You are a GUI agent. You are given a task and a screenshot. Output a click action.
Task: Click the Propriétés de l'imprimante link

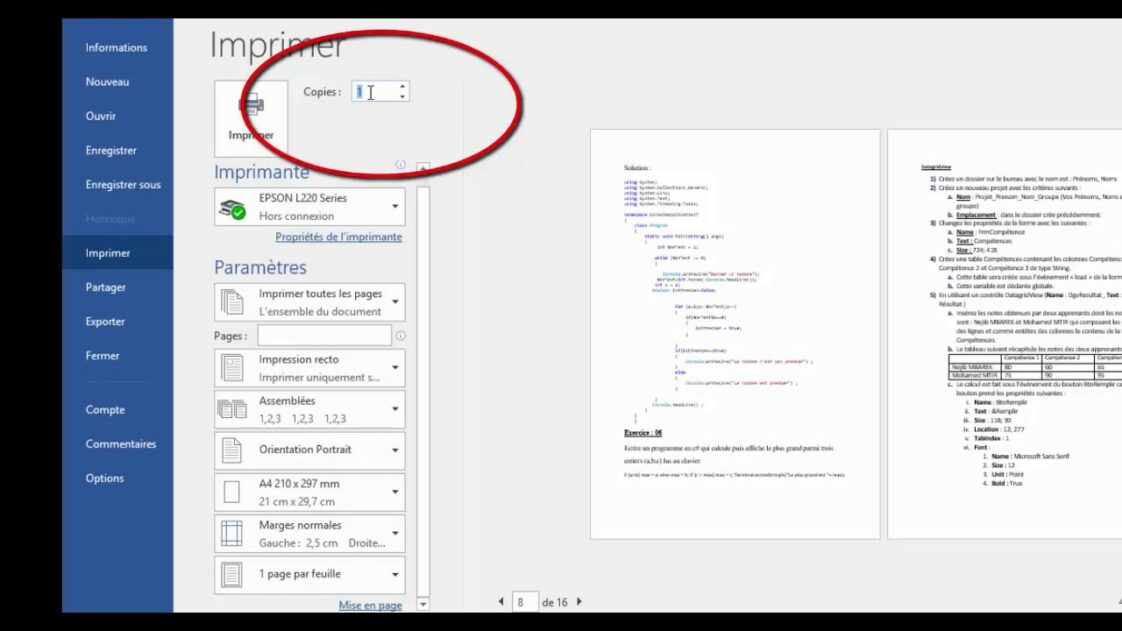337,237
